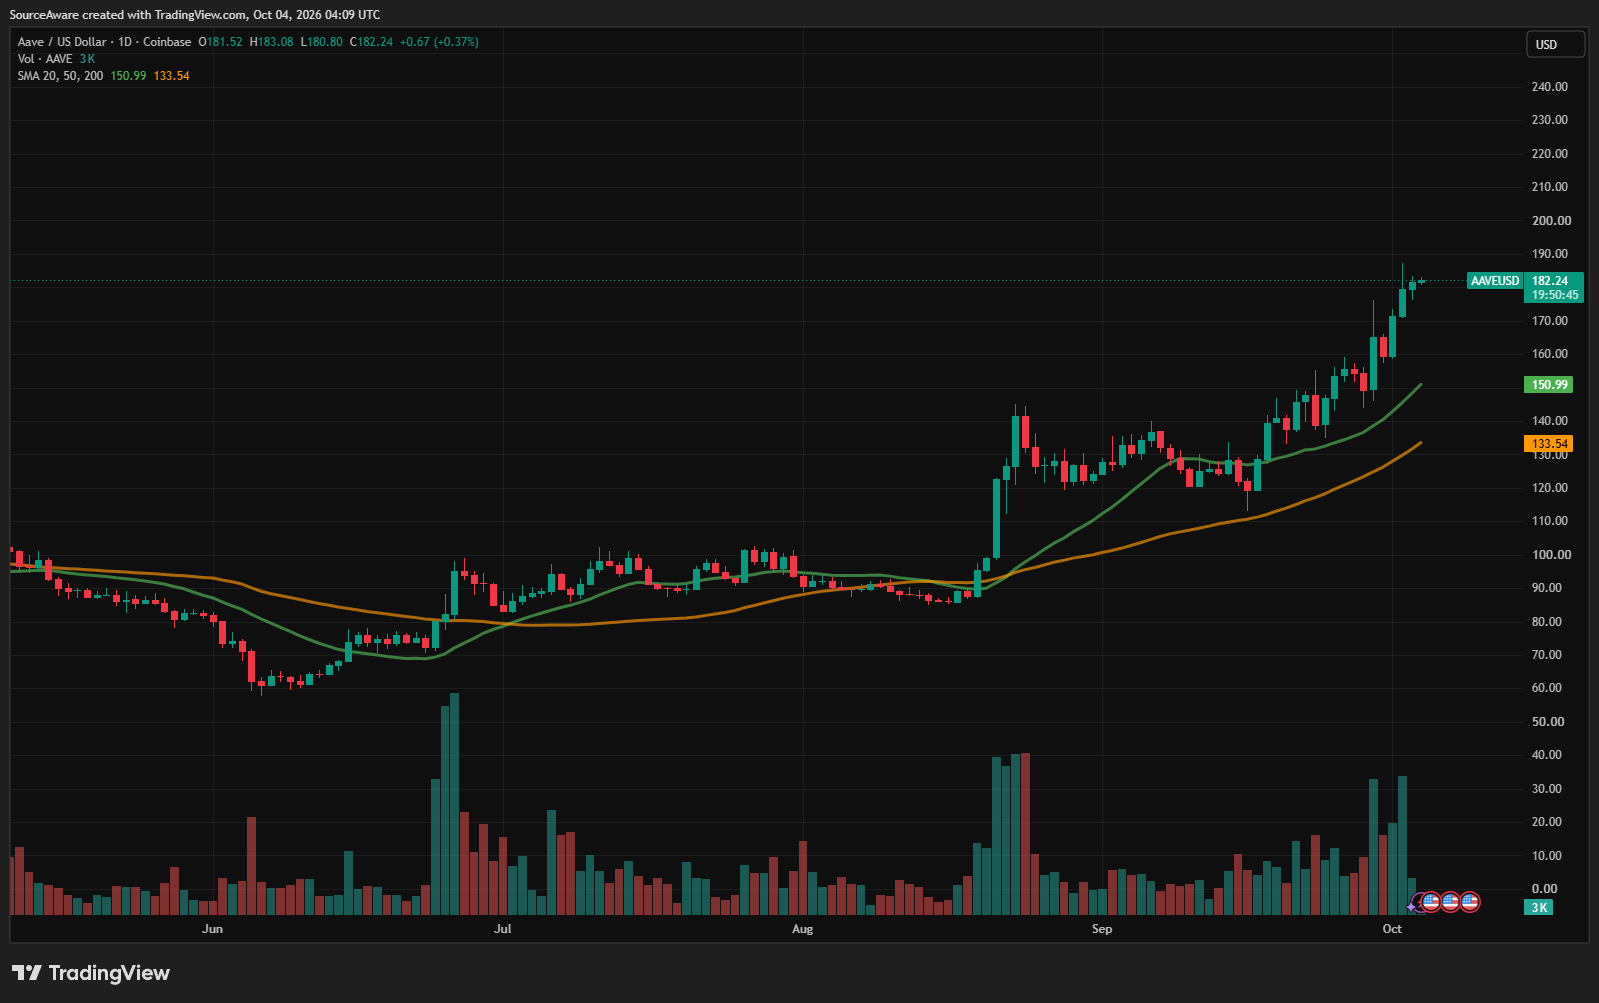This screenshot has width=1599, height=1003.
Task: Click the rightmost US flag event icon
Action: 1470,902
